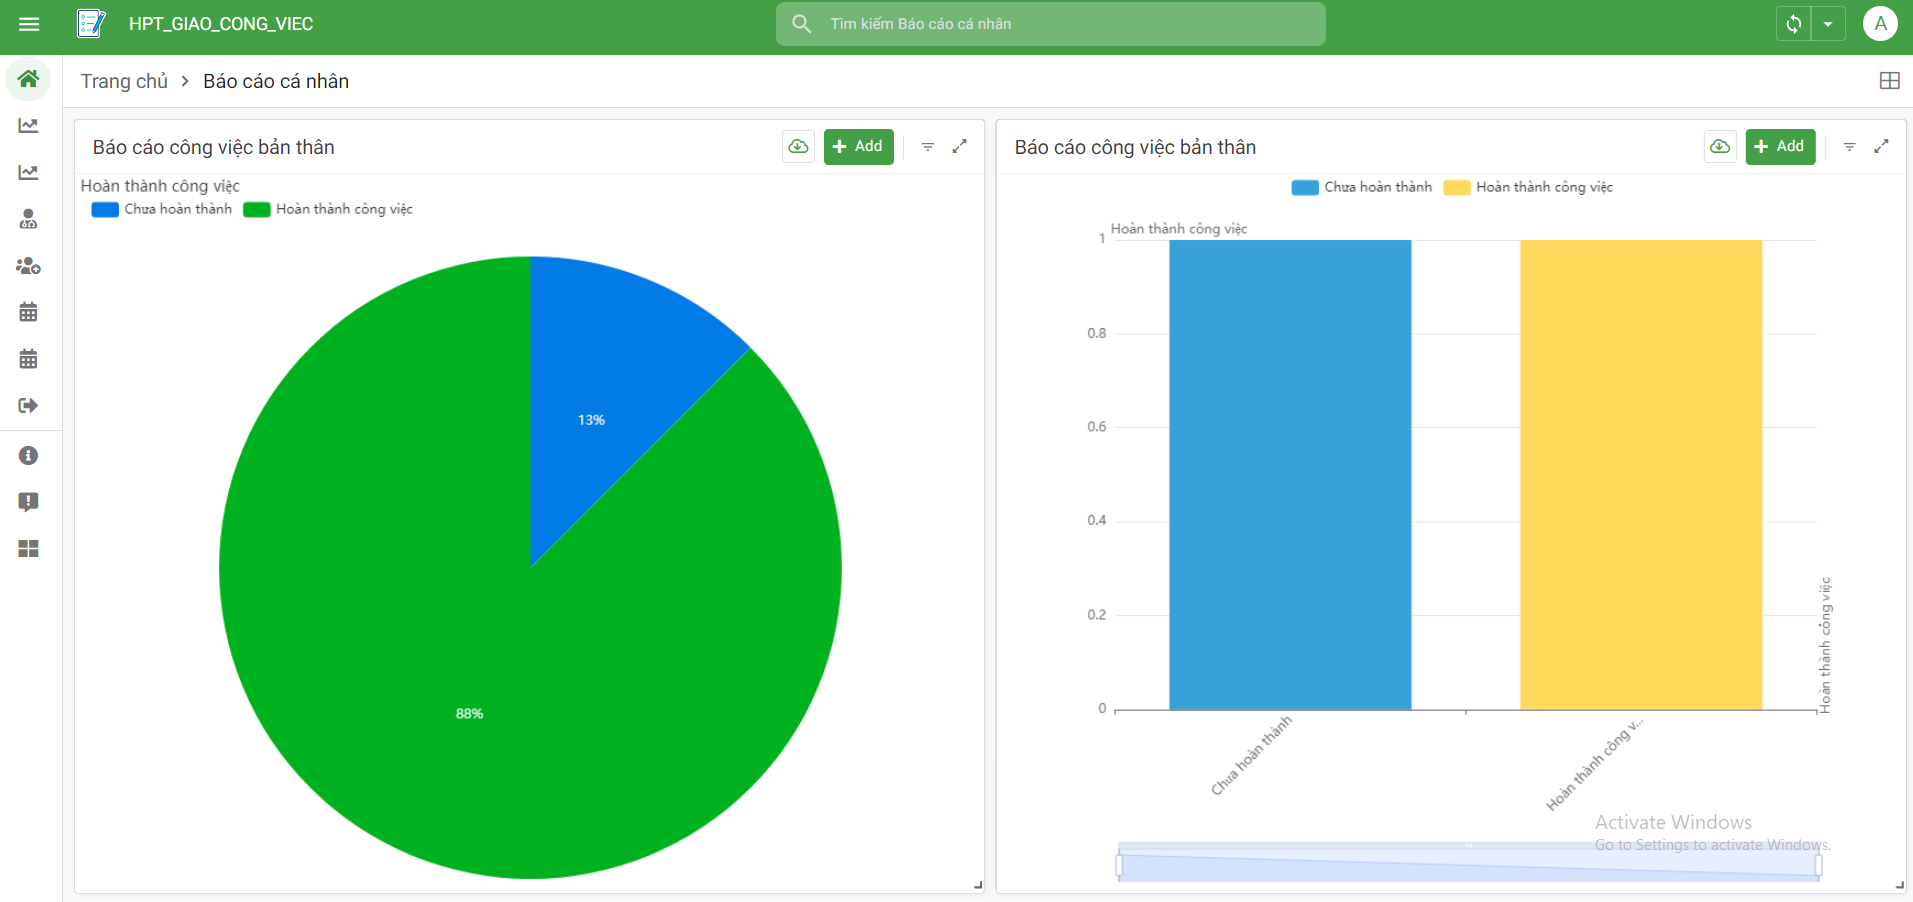Expand the bar chart panel to fullscreen

coord(1881,147)
